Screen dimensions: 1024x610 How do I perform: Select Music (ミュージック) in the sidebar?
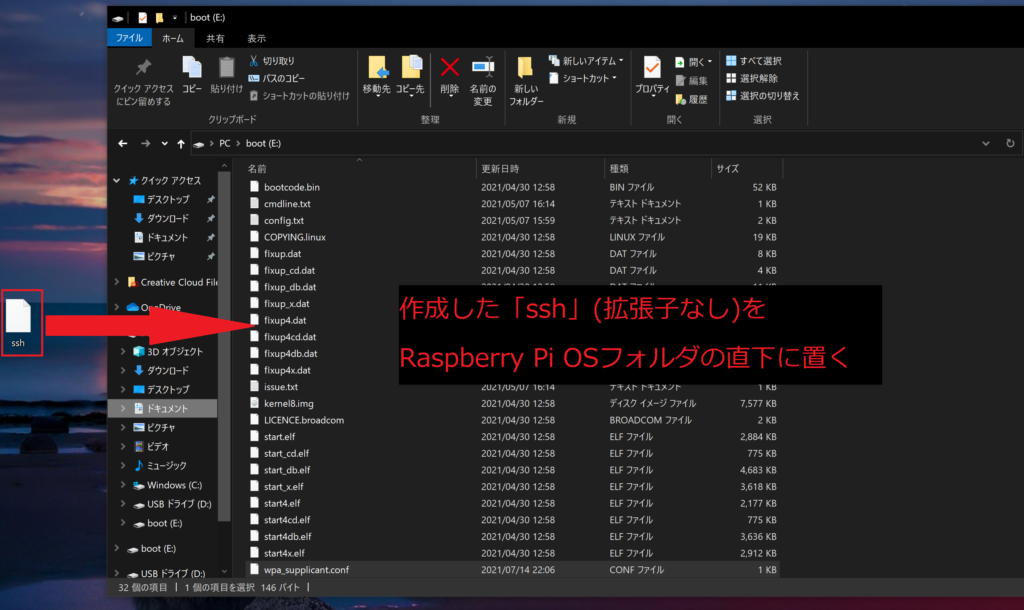point(160,466)
